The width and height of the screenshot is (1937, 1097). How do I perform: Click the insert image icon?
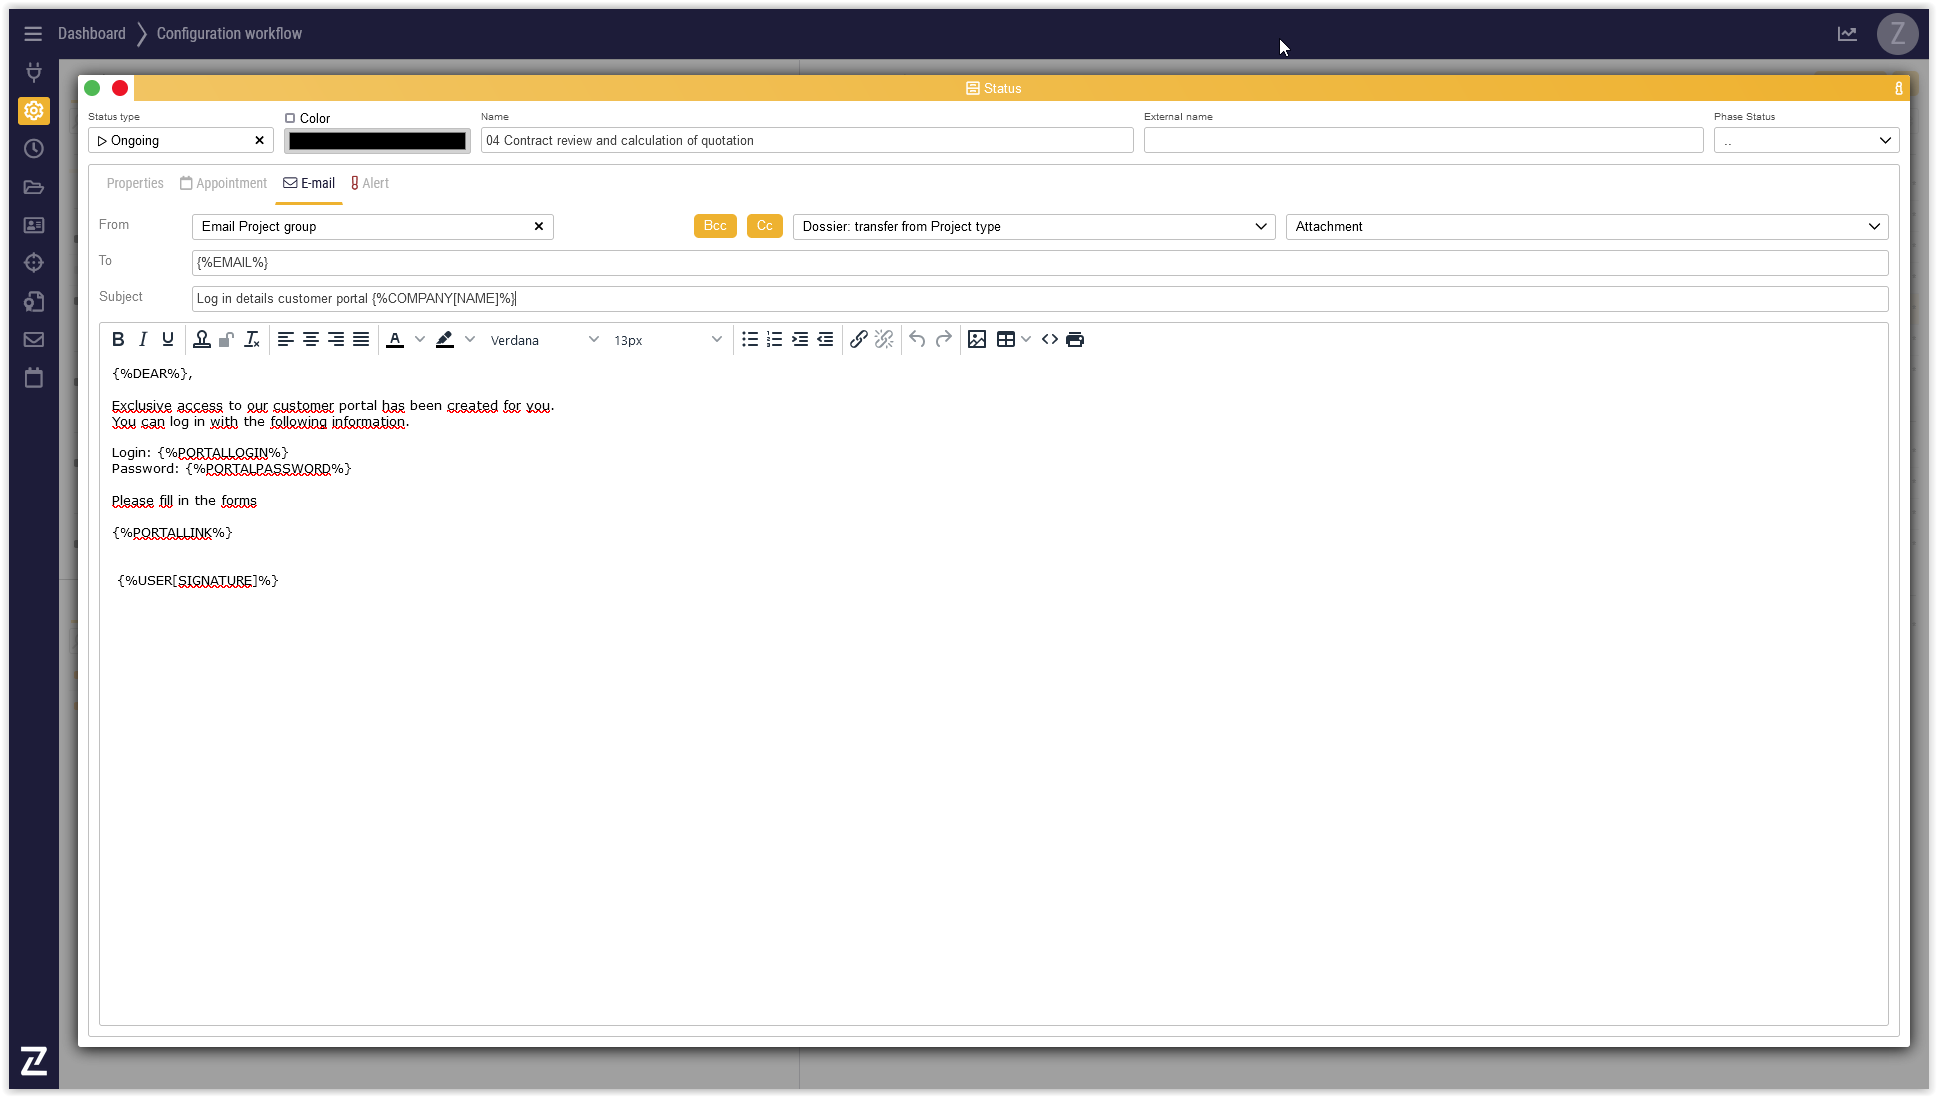977,340
